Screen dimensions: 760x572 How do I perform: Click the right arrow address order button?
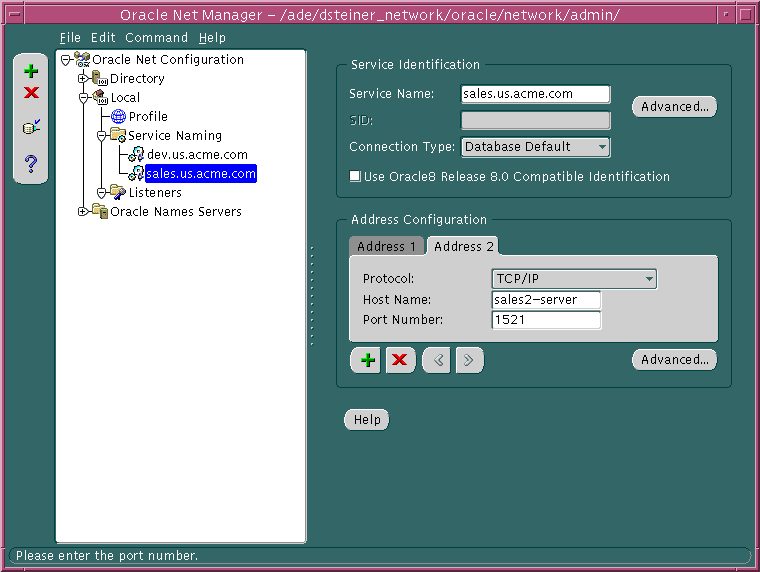[x=469, y=360]
